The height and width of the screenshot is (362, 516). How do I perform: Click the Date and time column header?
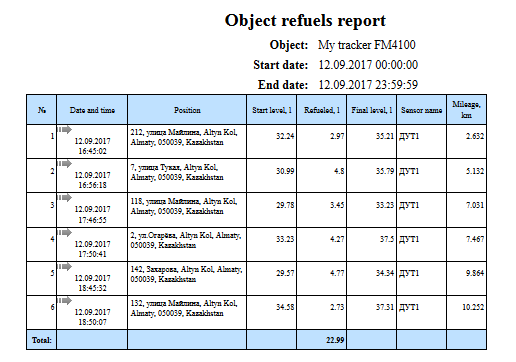point(92,110)
